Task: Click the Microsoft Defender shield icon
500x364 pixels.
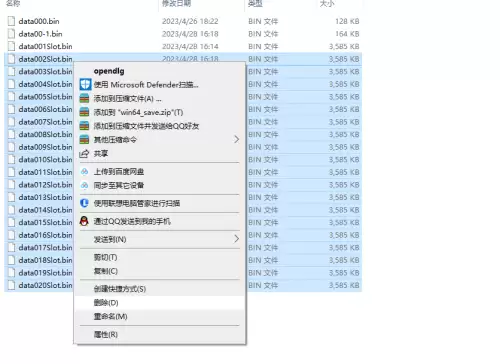Action: tap(85, 85)
